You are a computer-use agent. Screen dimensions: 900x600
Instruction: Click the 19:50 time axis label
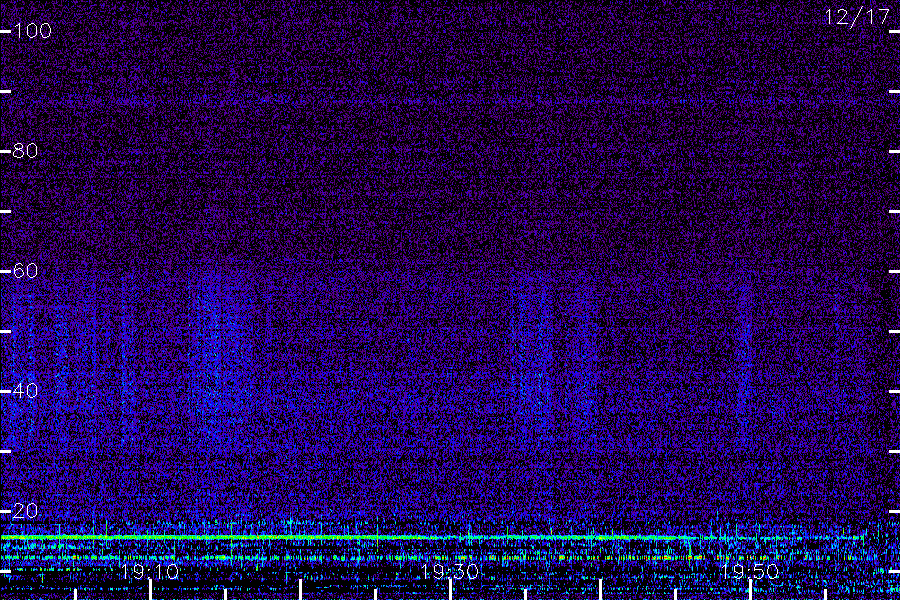pyautogui.click(x=750, y=571)
